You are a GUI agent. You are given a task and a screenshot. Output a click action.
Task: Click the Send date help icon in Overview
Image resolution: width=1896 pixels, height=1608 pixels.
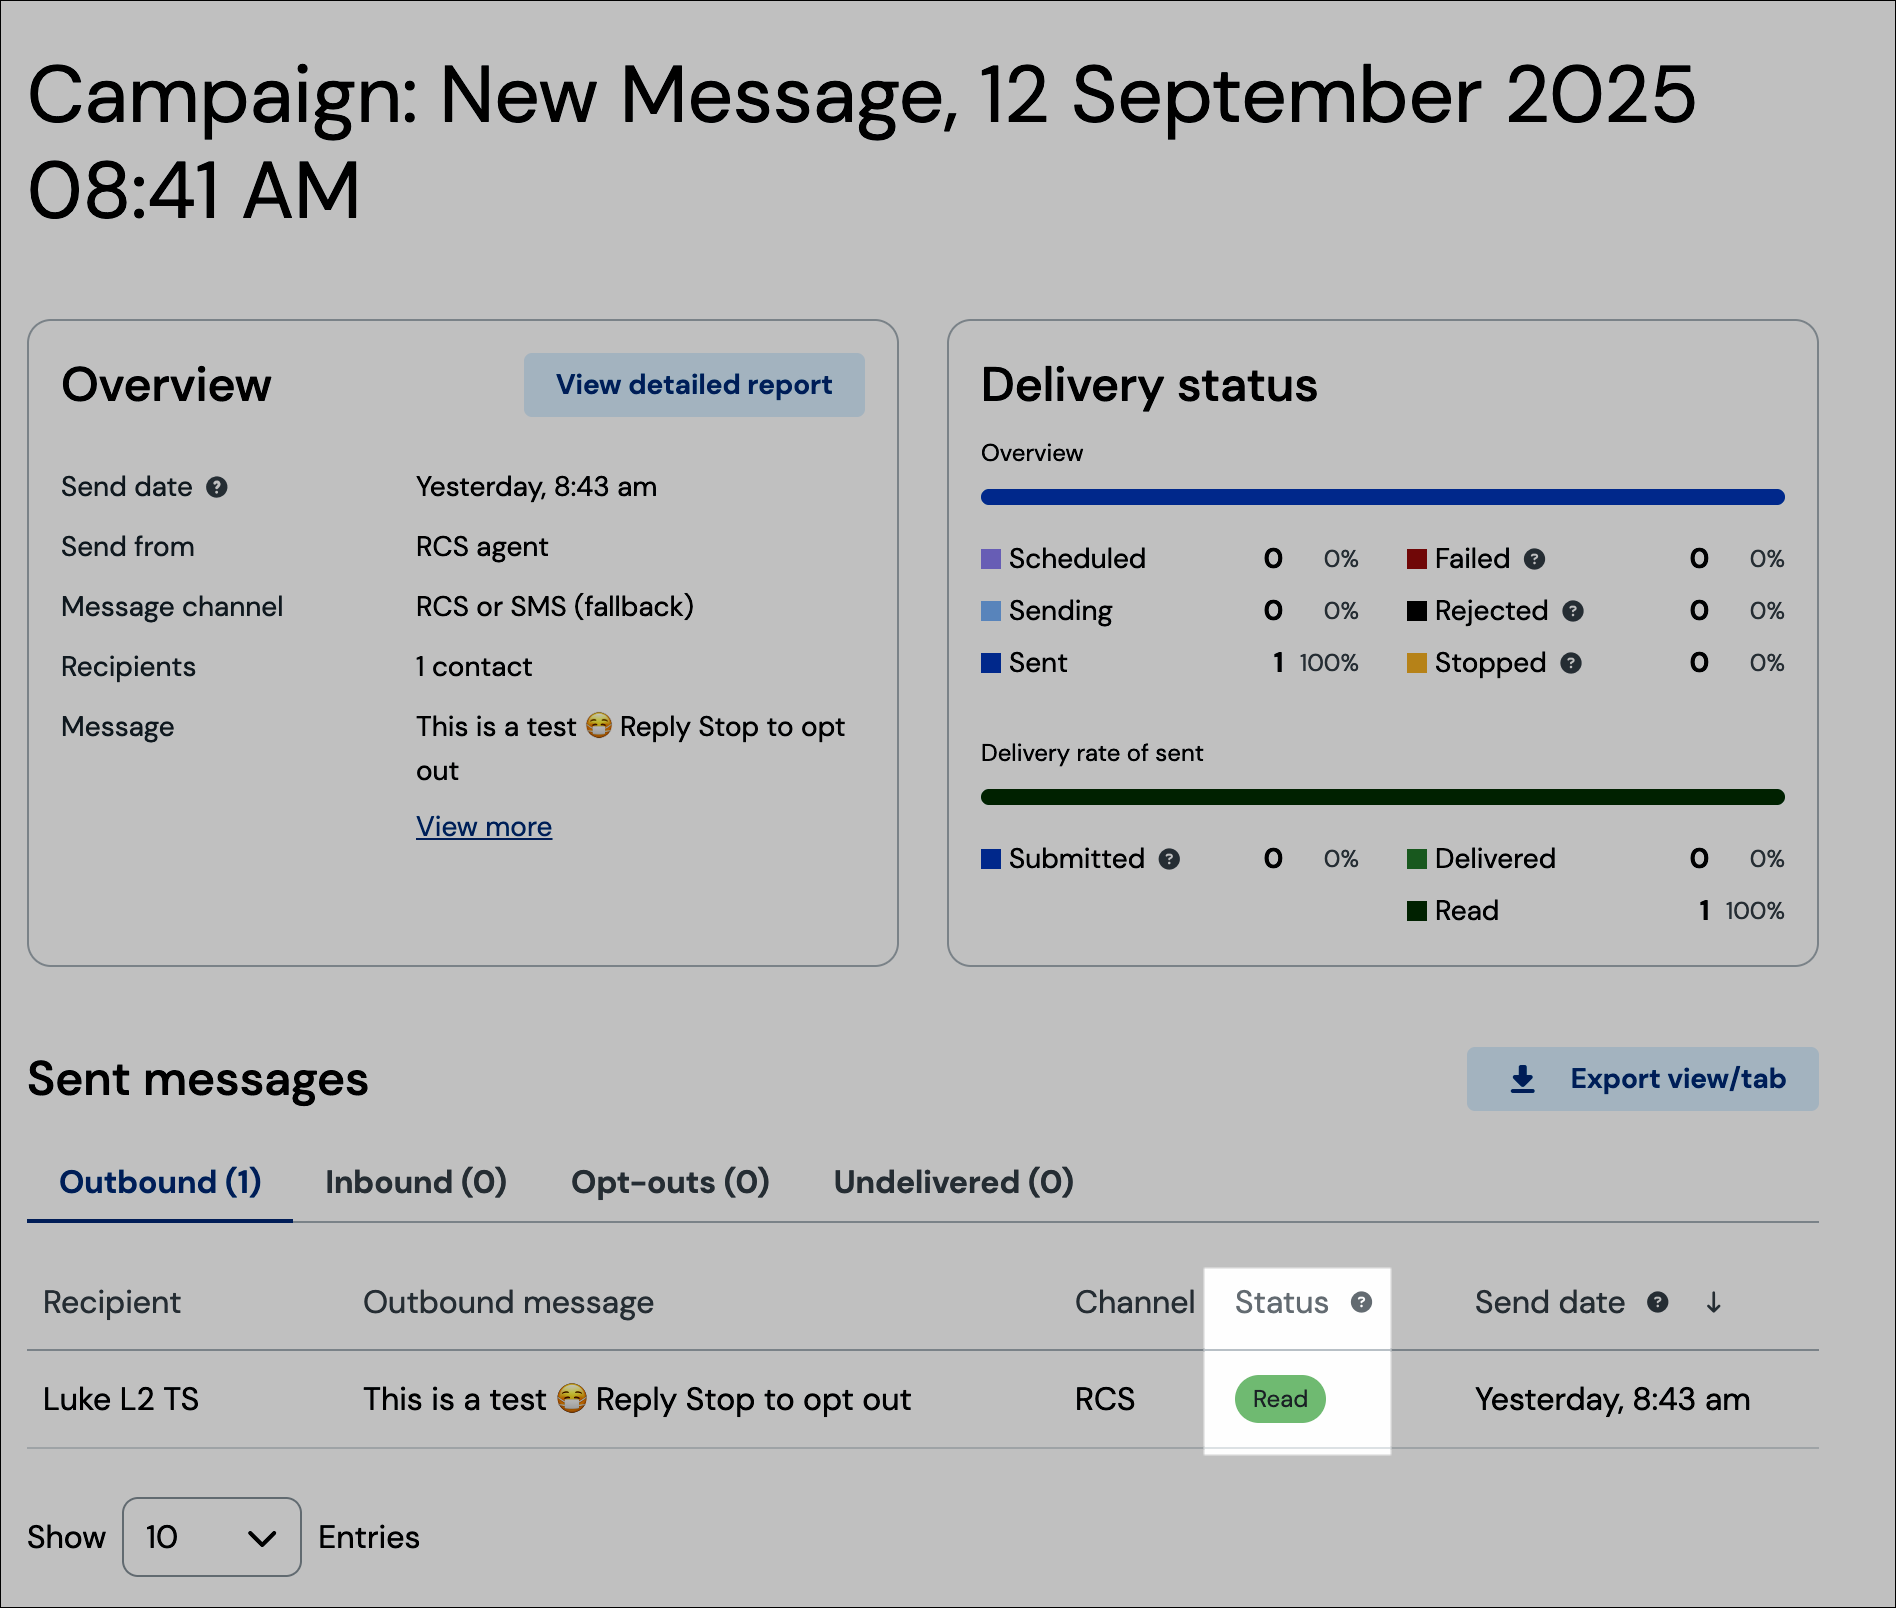coord(217,487)
